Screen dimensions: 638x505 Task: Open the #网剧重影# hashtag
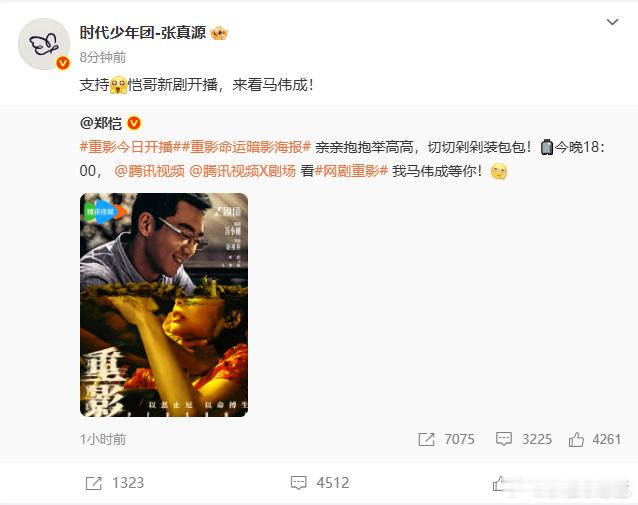[x=351, y=171]
